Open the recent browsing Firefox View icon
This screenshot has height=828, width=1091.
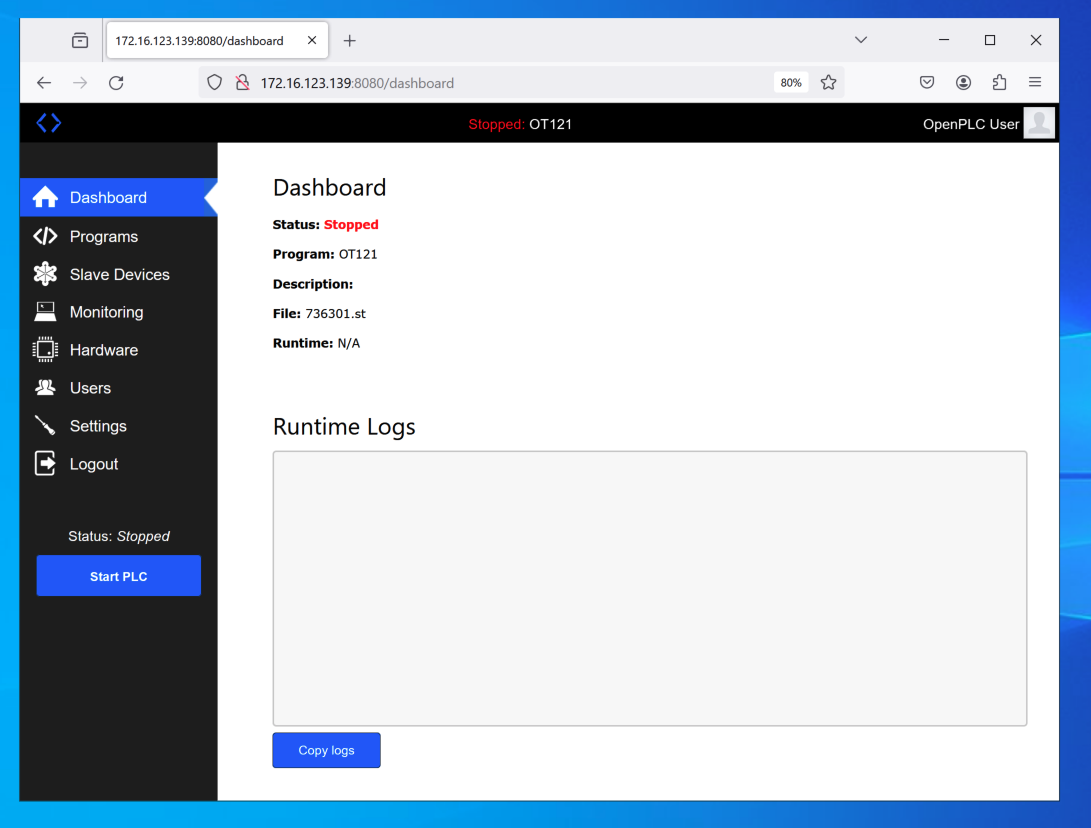click(x=80, y=40)
